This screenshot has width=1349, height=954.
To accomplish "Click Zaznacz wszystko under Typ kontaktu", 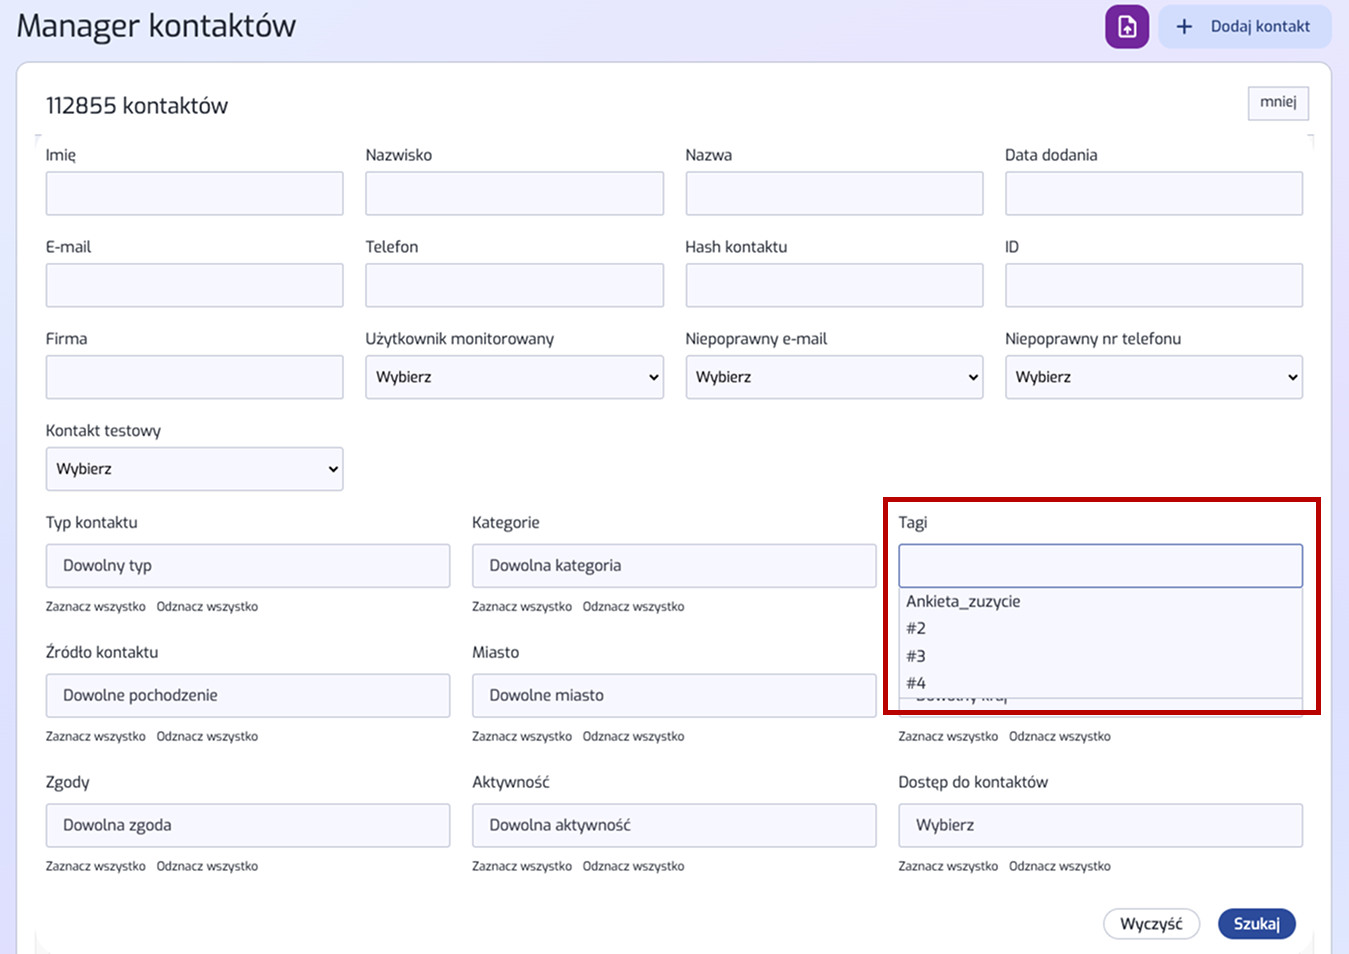I will [x=95, y=607].
